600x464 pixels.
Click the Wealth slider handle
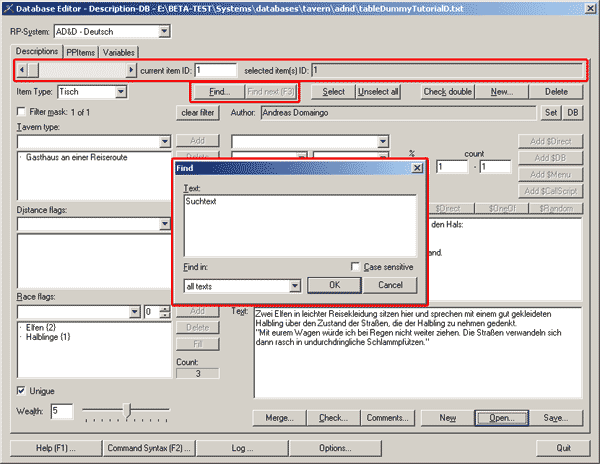126,410
